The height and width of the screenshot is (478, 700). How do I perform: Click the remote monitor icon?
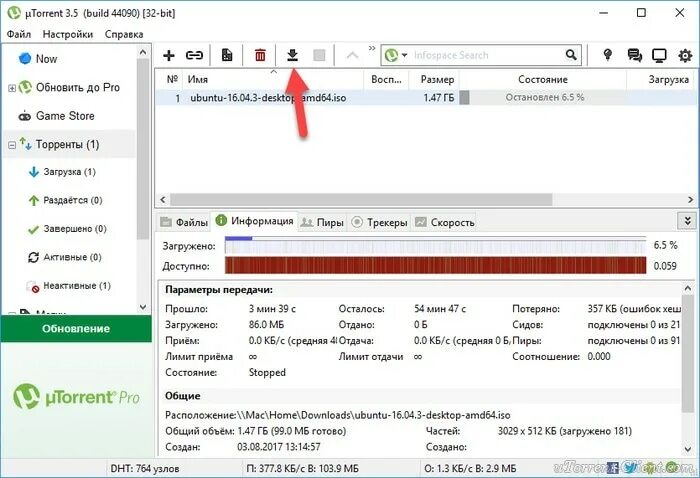(x=659, y=55)
